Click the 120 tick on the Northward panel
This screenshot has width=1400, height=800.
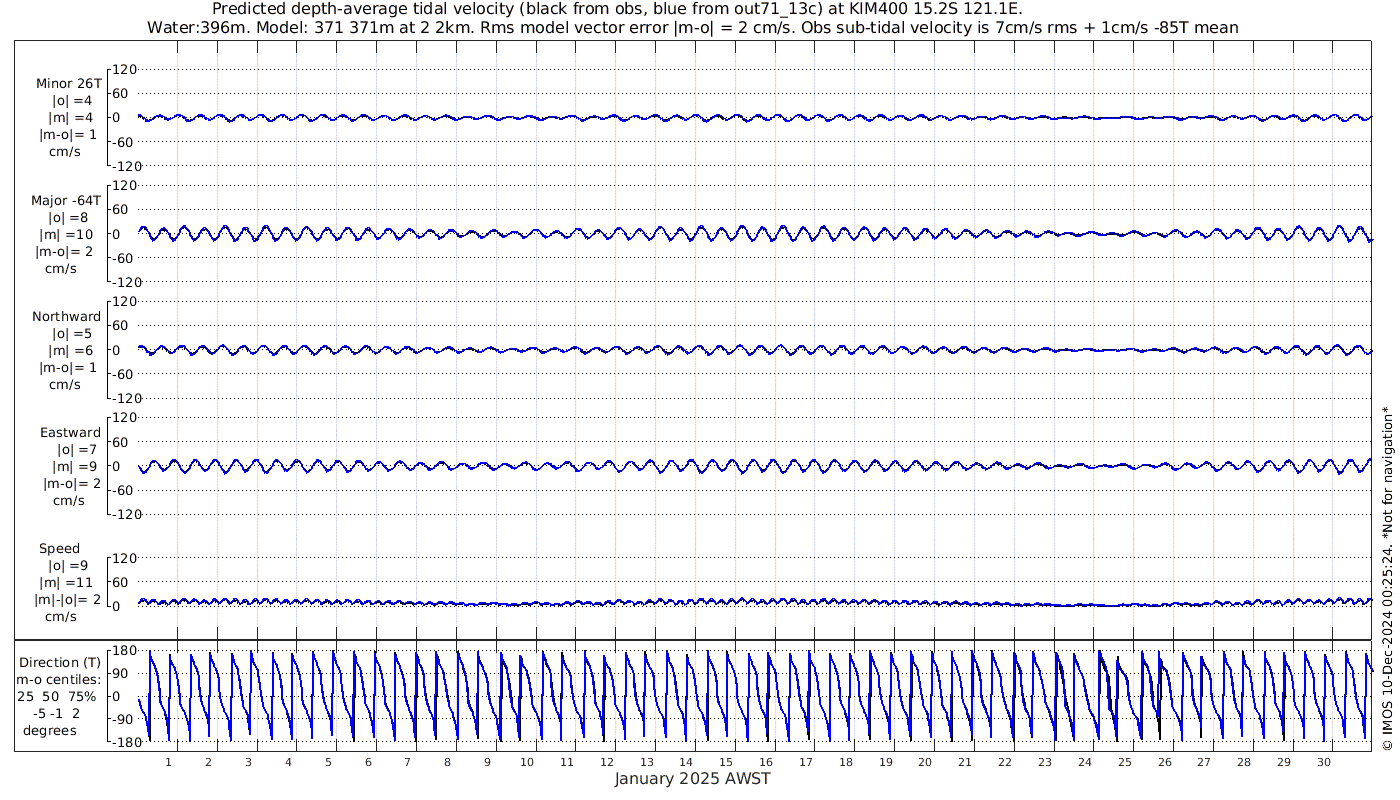[x=125, y=301]
